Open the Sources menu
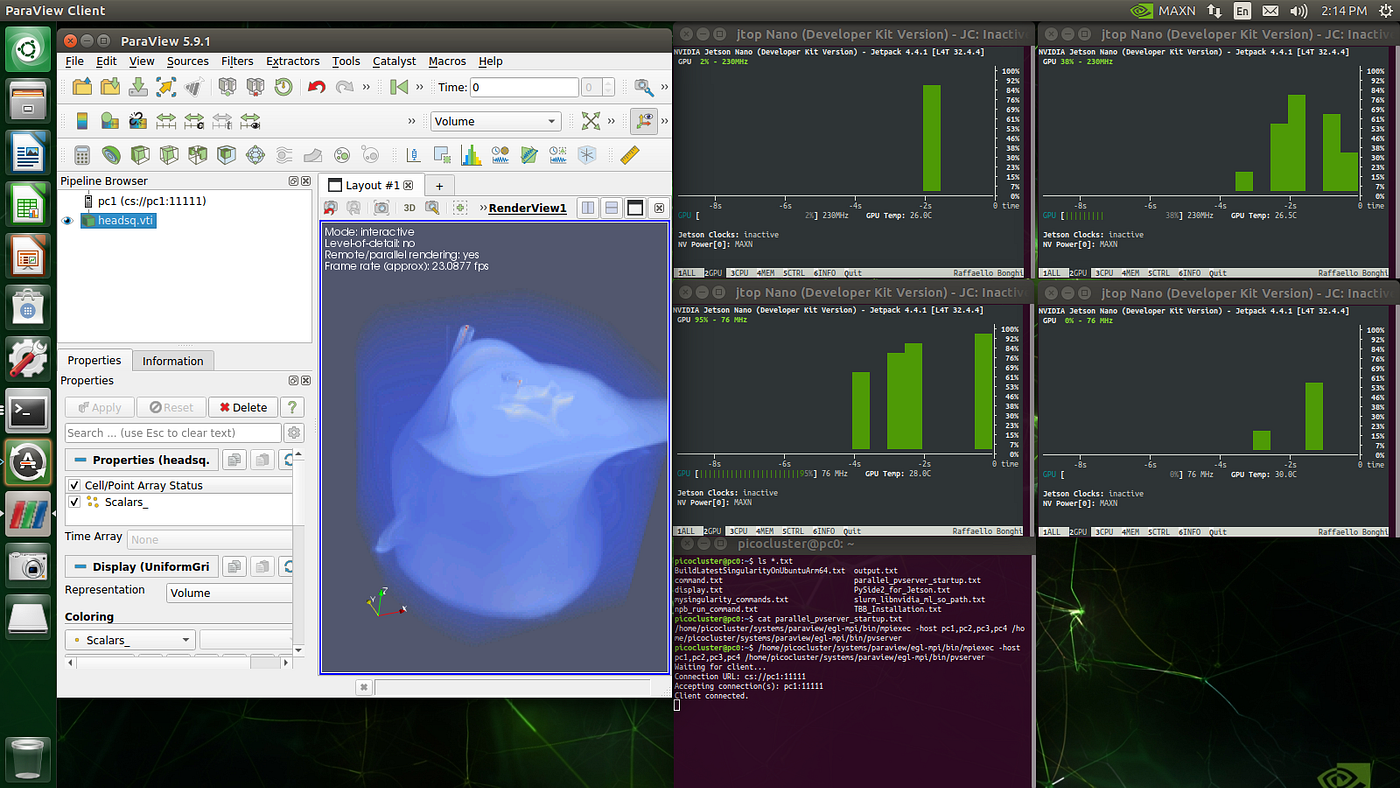Image resolution: width=1400 pixels, height=788 pixels. (188, 61)
